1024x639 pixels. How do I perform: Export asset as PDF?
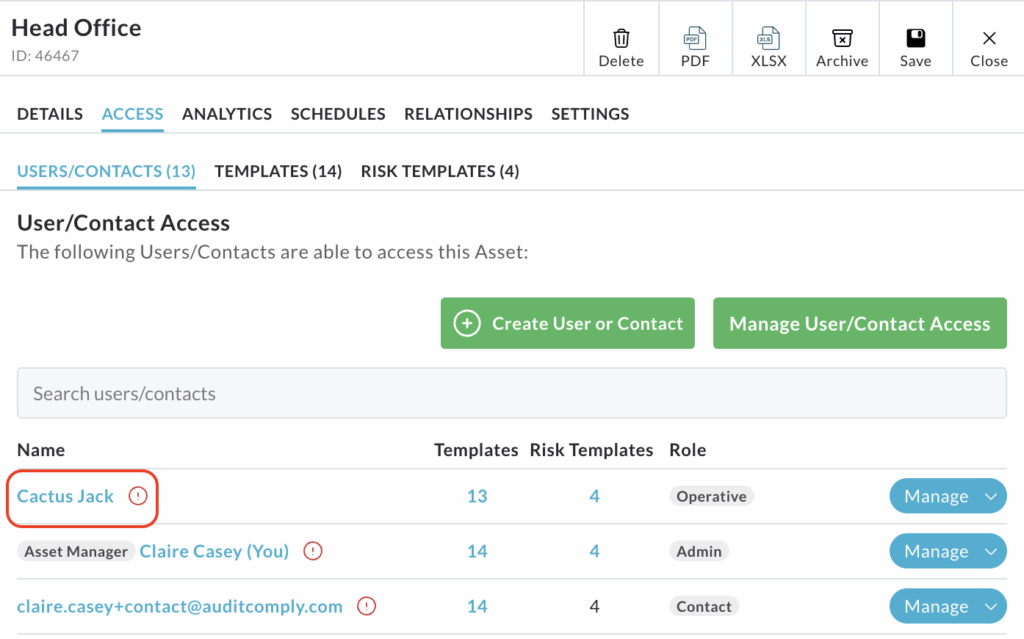point(695,40)
